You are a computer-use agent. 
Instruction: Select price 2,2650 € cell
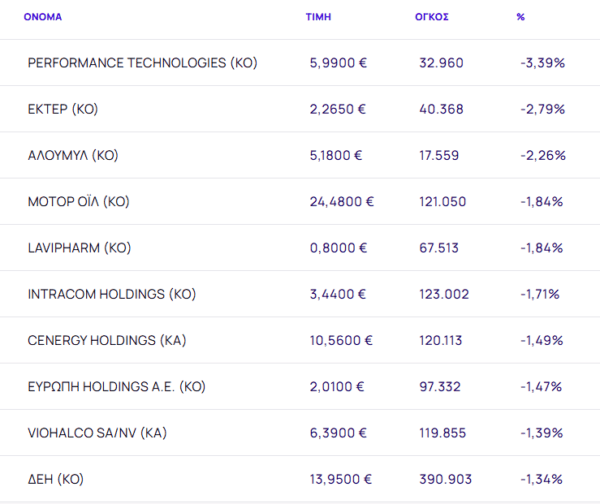[338, 109]
